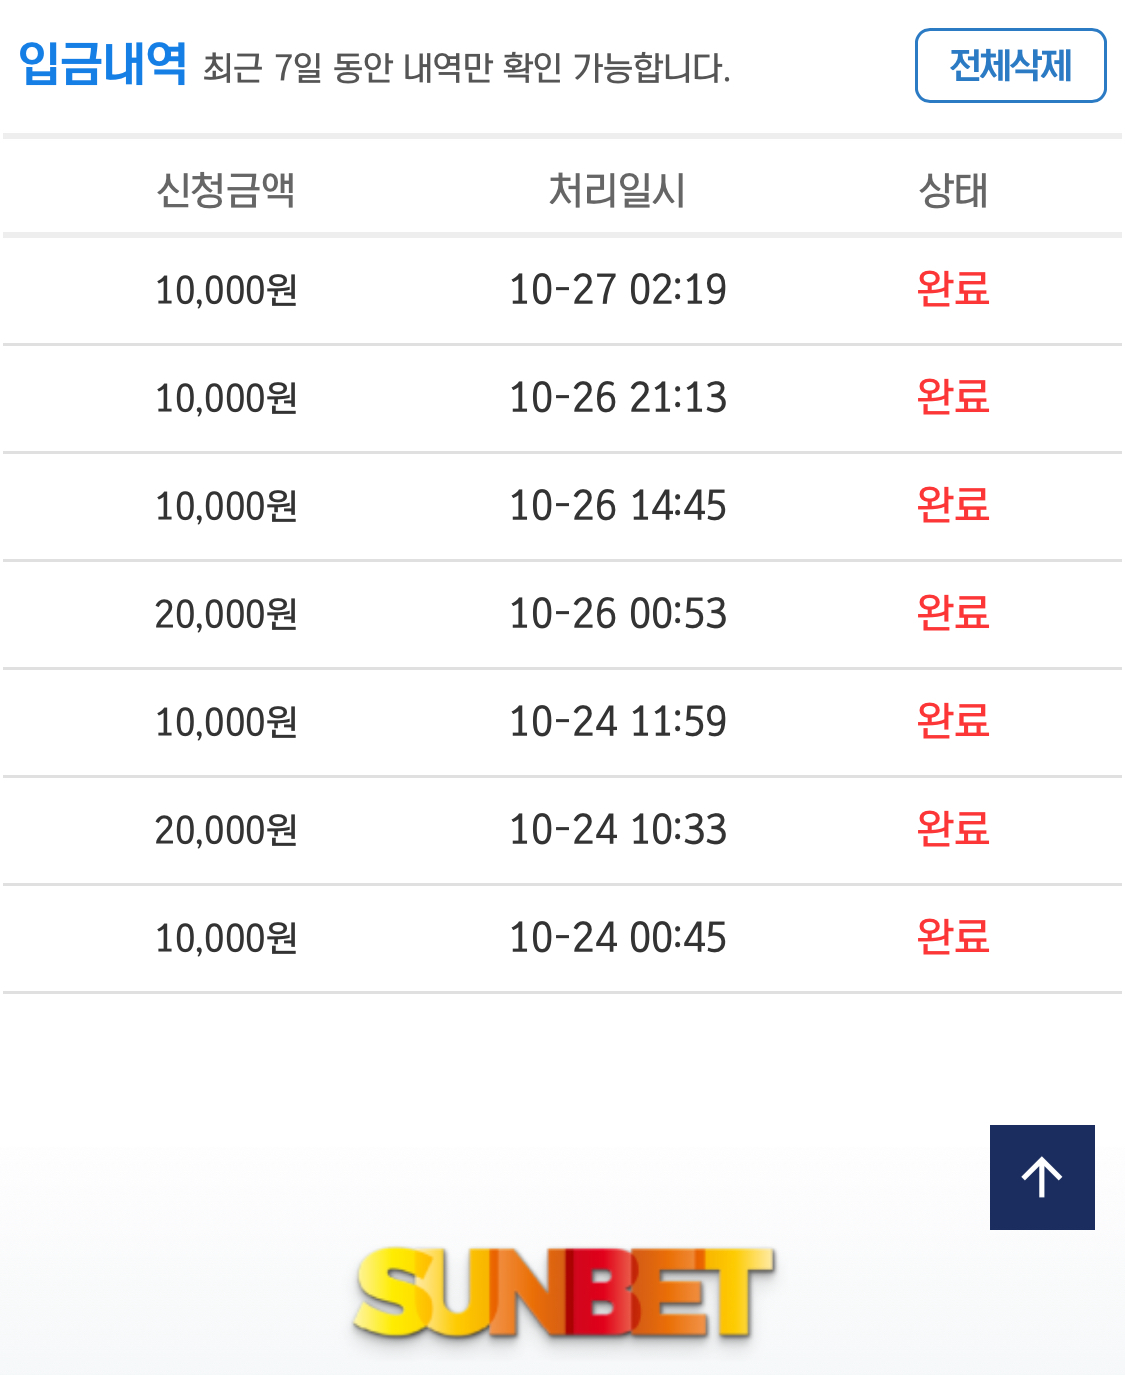Select the 10-24 00:45 deposit row
This screenshot has width=1125, height=1375.
coord(562,939)
